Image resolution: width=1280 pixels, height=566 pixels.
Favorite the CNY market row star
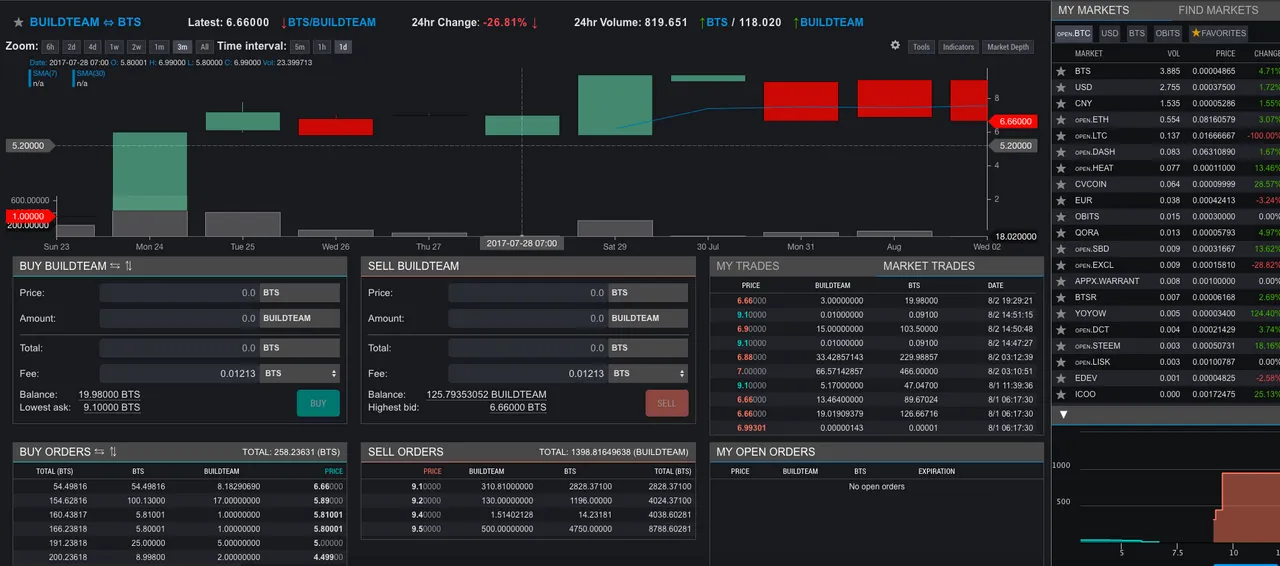pyautogui.click(x=1061, y=103)
